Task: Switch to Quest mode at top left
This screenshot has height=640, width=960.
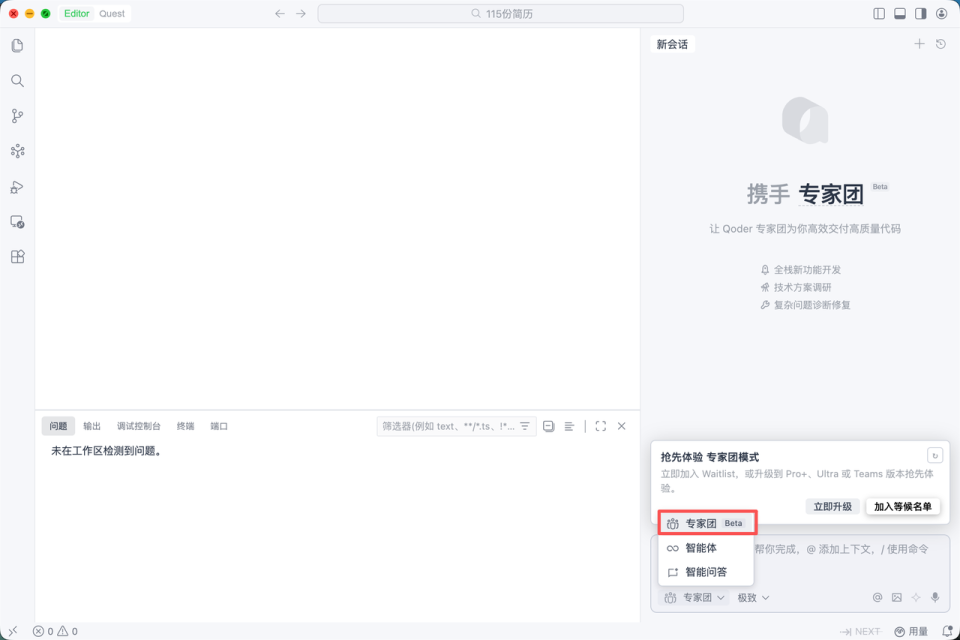Action: click(x=110, y=13)
